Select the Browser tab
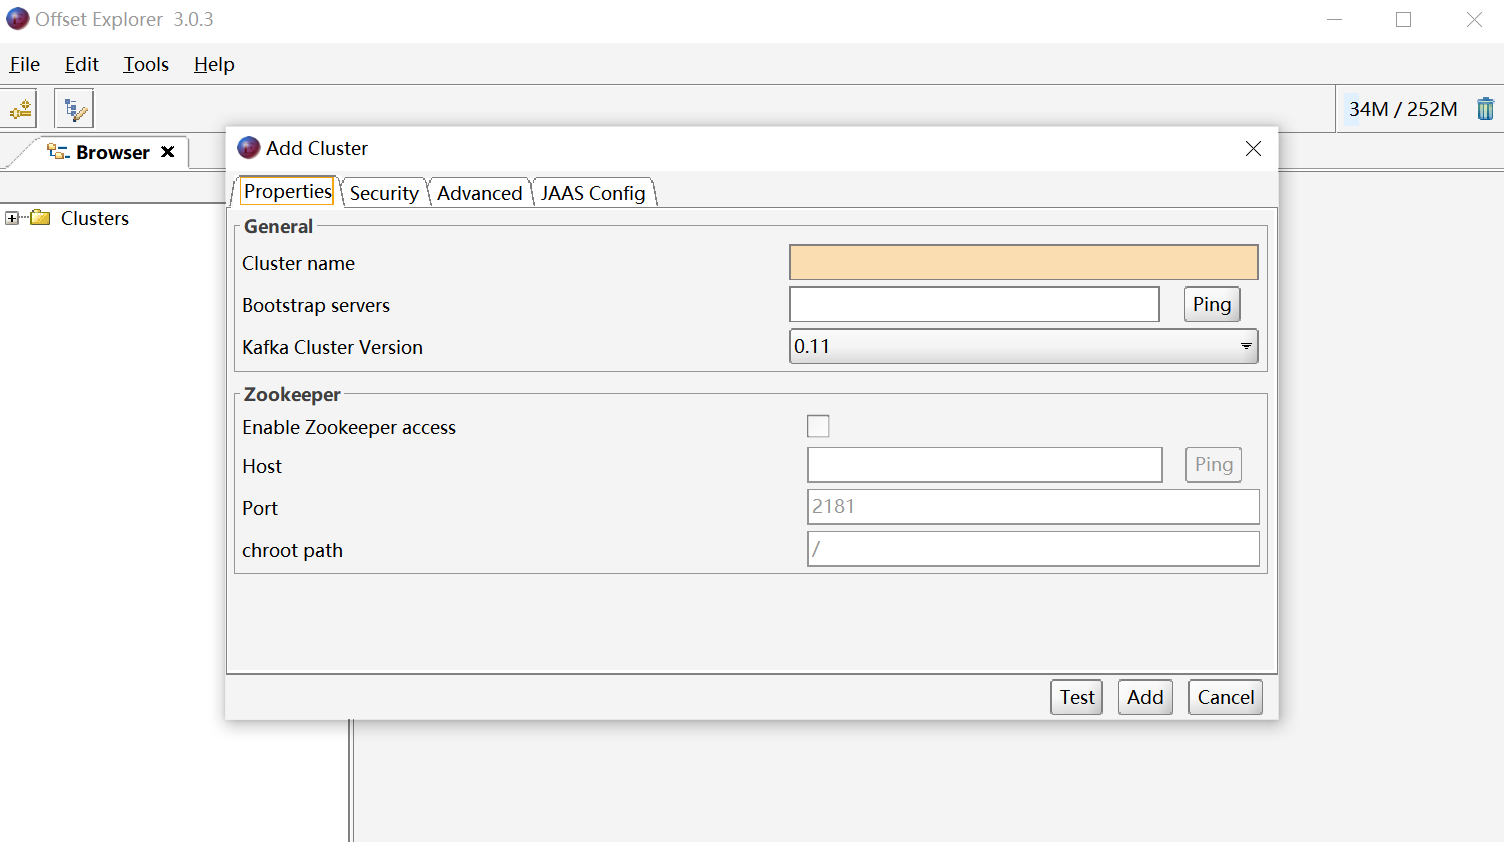The width and height of the screenshot is (1504, 842). (112, 152)
